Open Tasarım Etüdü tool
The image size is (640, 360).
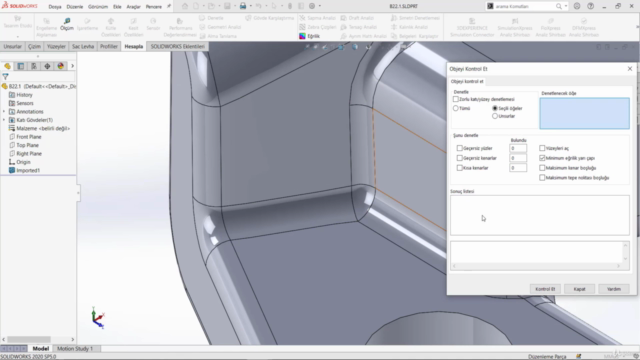click(18, 22)
